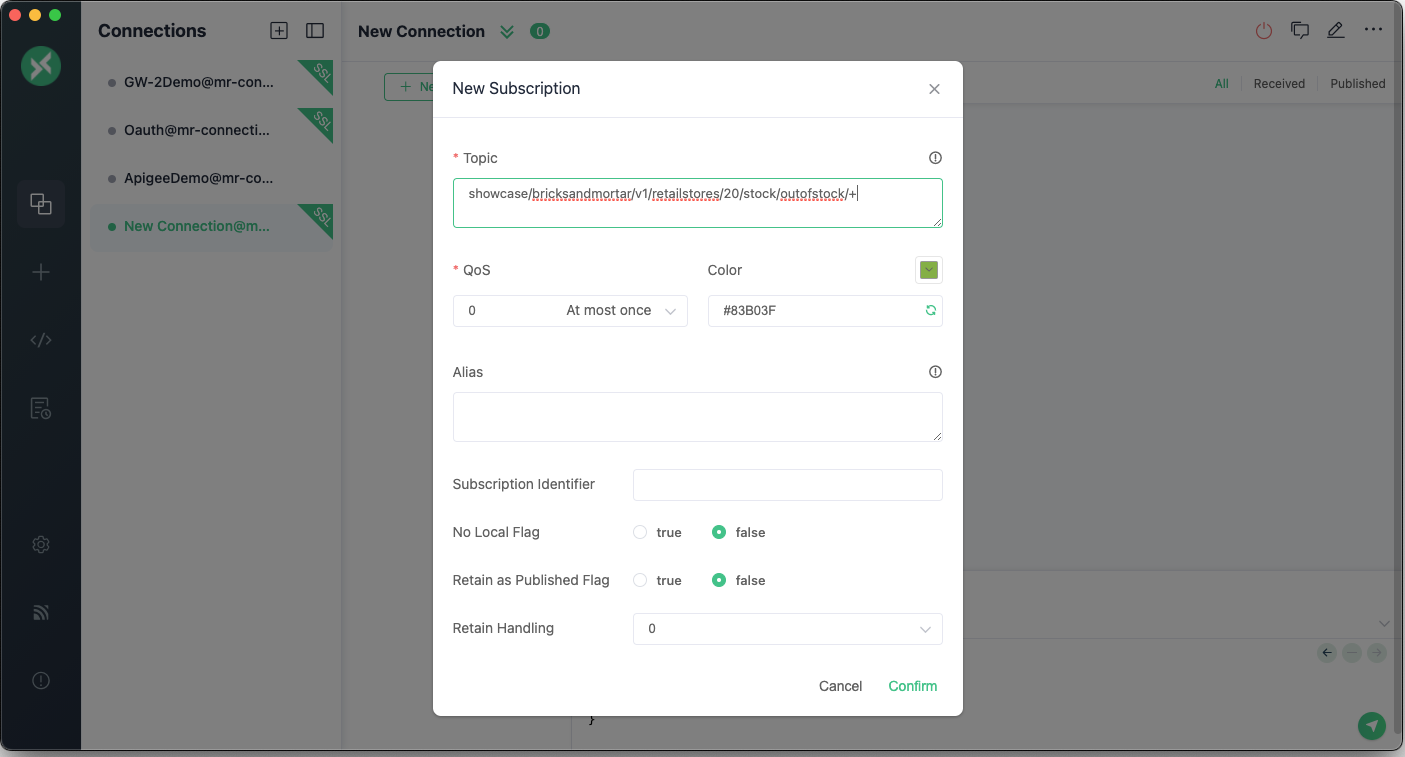Refresh random color for subscription

point(930,311)
